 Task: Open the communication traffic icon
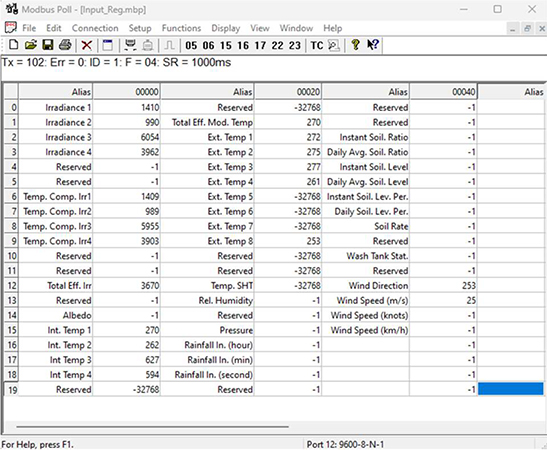[x=334, y=45]
